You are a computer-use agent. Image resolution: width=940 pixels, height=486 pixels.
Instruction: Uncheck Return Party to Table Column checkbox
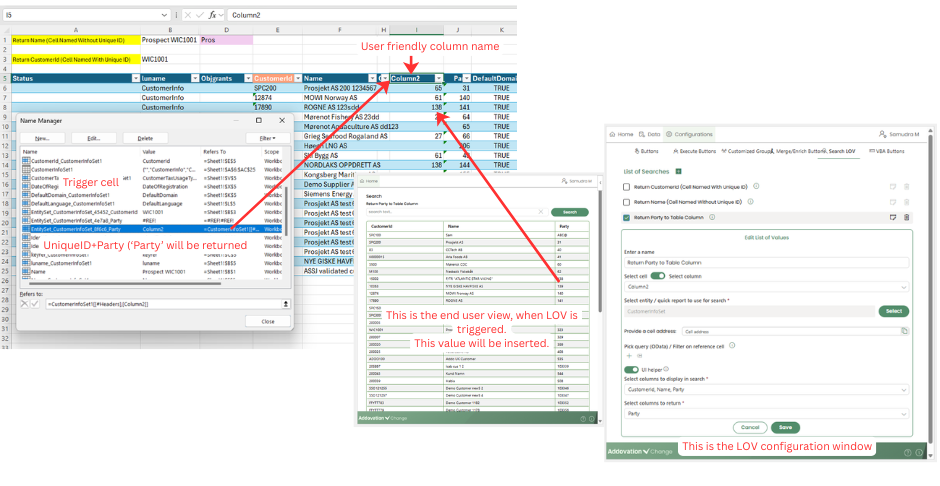(x=627, y=217)
